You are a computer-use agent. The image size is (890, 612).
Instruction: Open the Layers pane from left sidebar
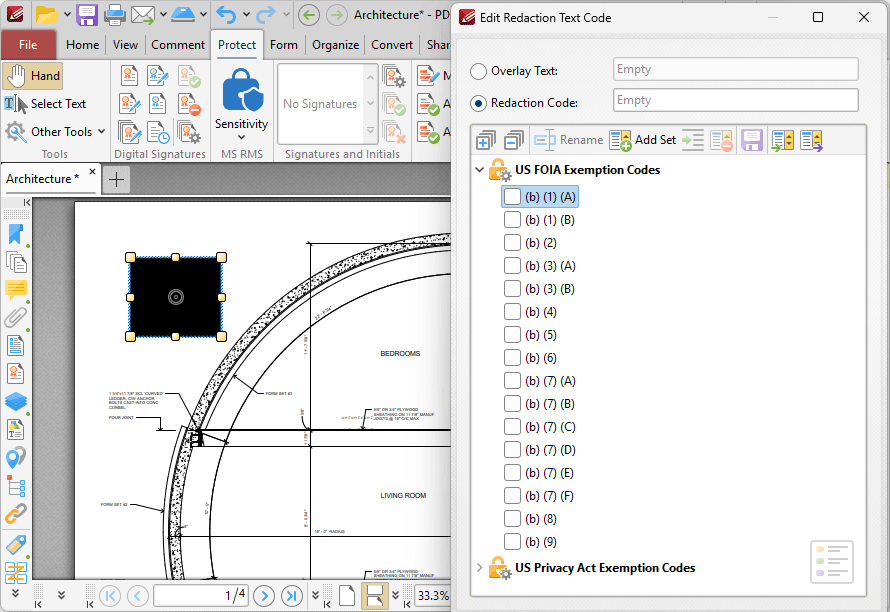pyautogui.click(x=16, y=401)
